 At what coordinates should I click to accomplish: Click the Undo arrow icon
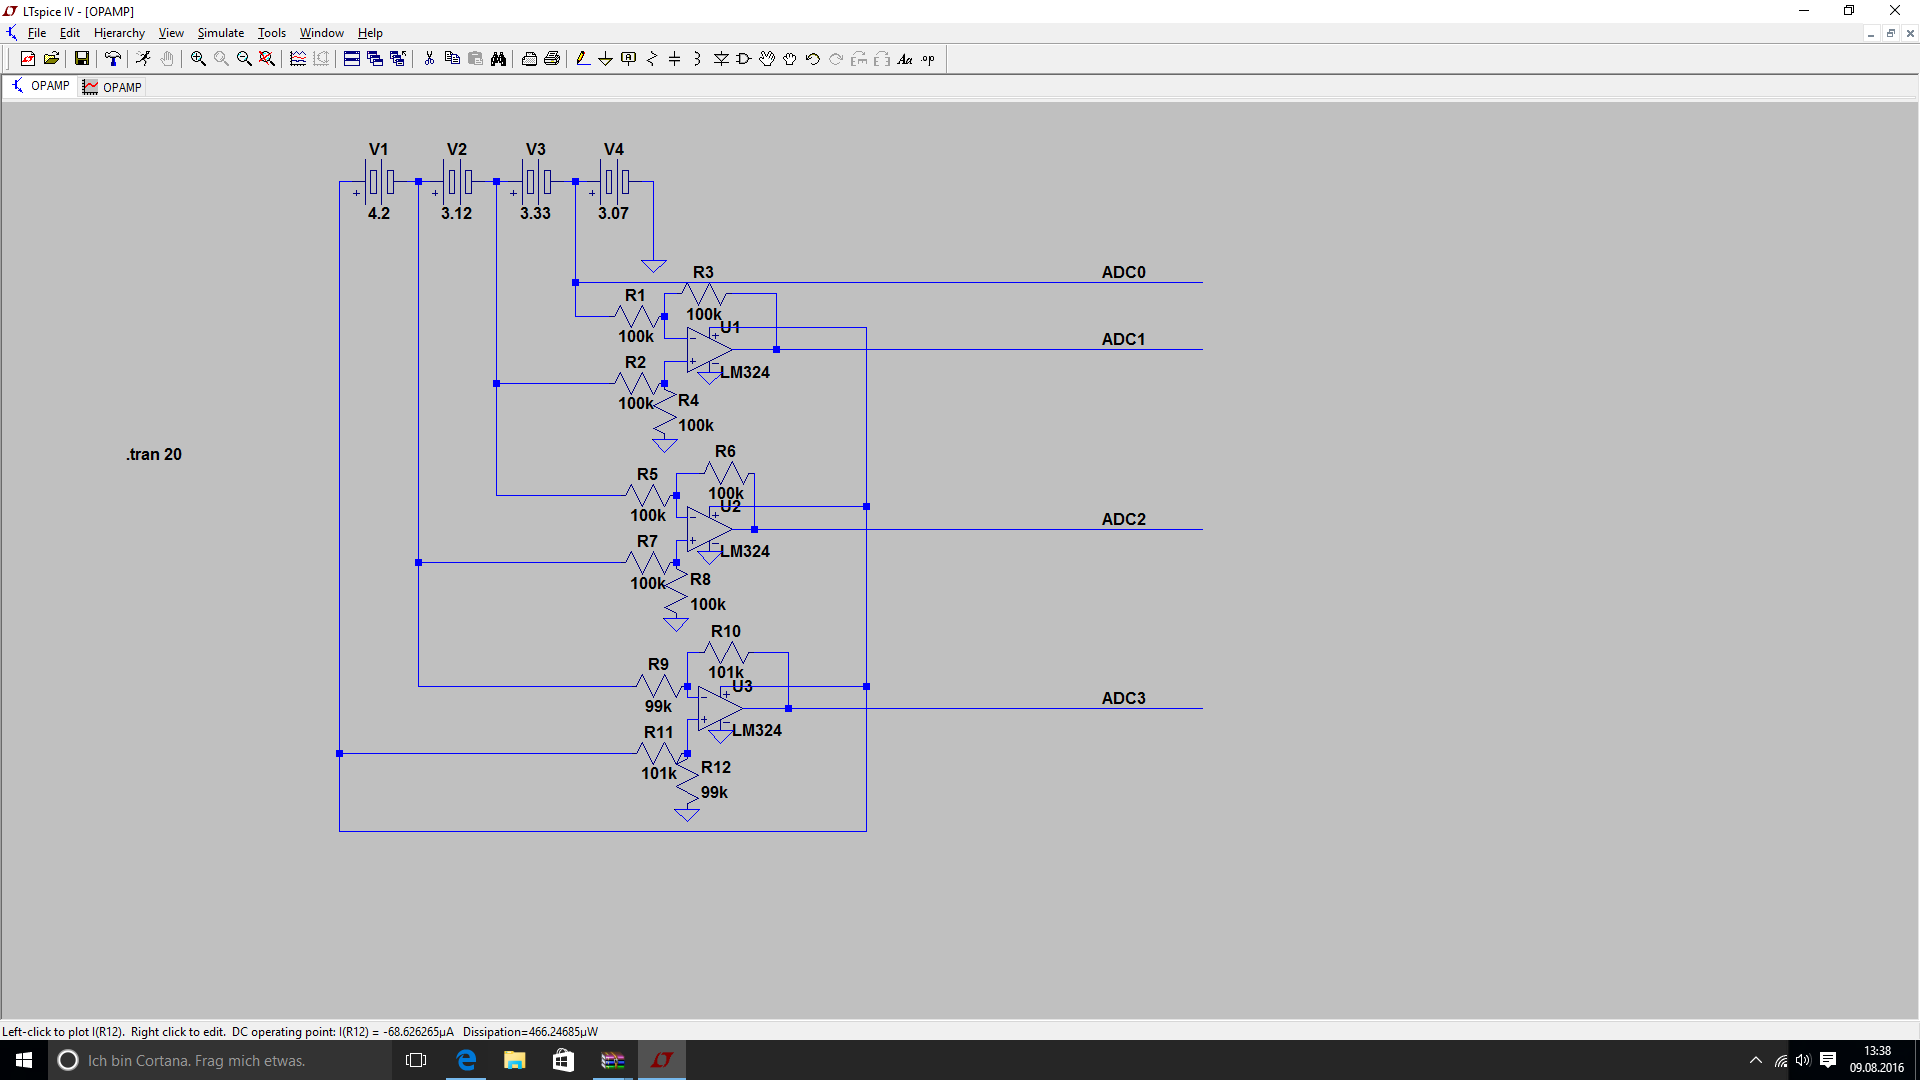[813, 59]
